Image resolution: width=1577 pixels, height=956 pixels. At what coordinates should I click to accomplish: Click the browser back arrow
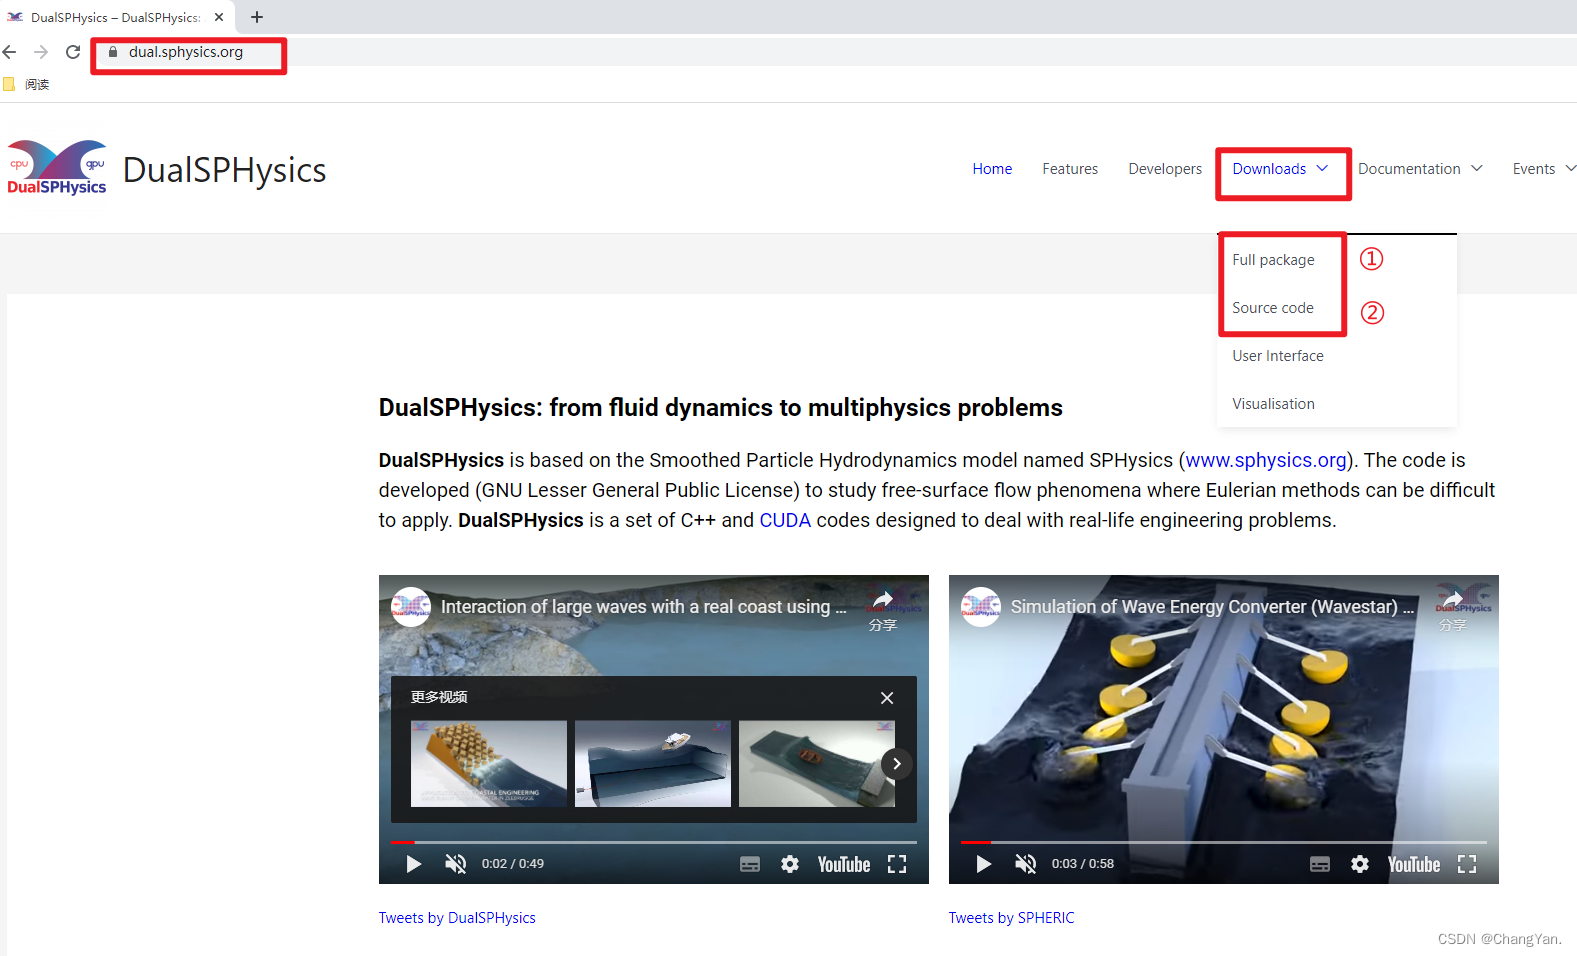click(10, 52)
